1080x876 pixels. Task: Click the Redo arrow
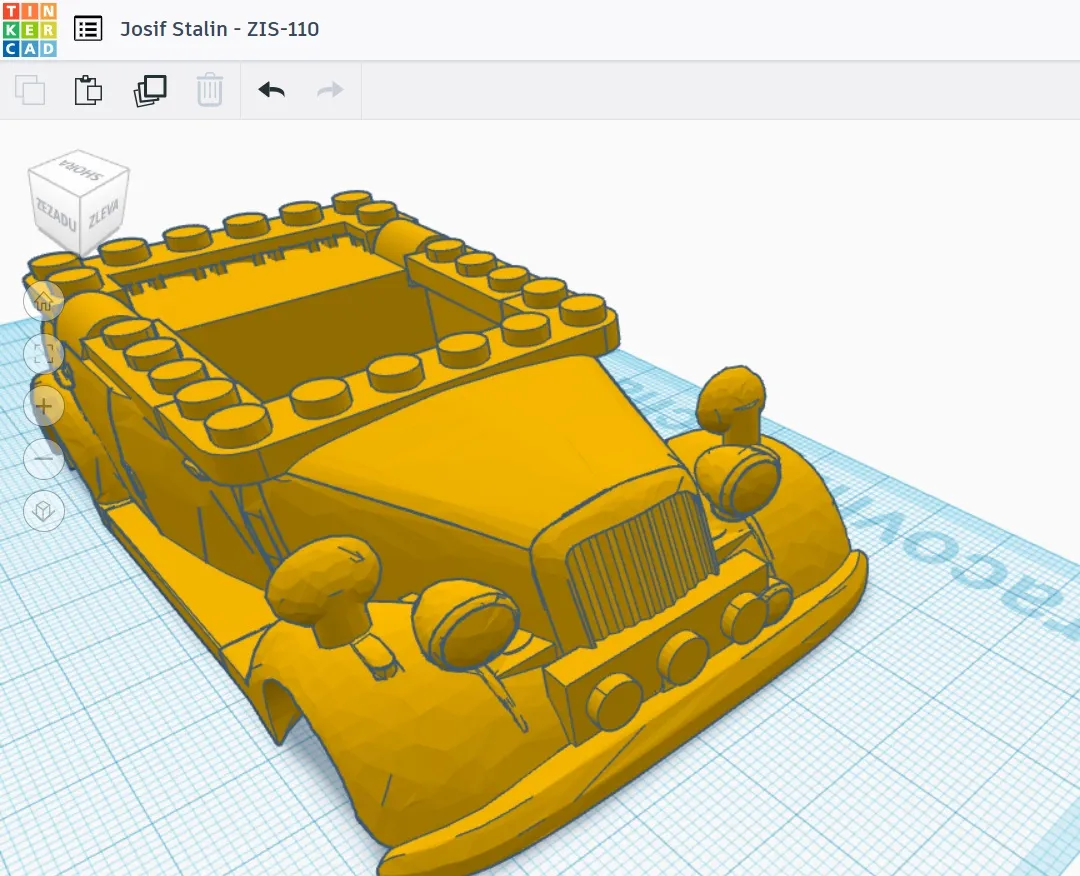[x=330, y=90]
